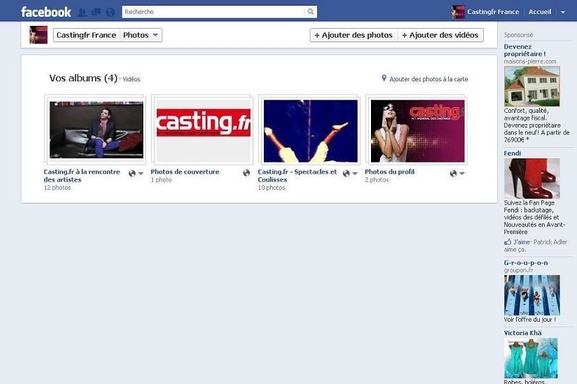Open account menu arrow in top bar
577x384 pixels.
click(563, 12)
